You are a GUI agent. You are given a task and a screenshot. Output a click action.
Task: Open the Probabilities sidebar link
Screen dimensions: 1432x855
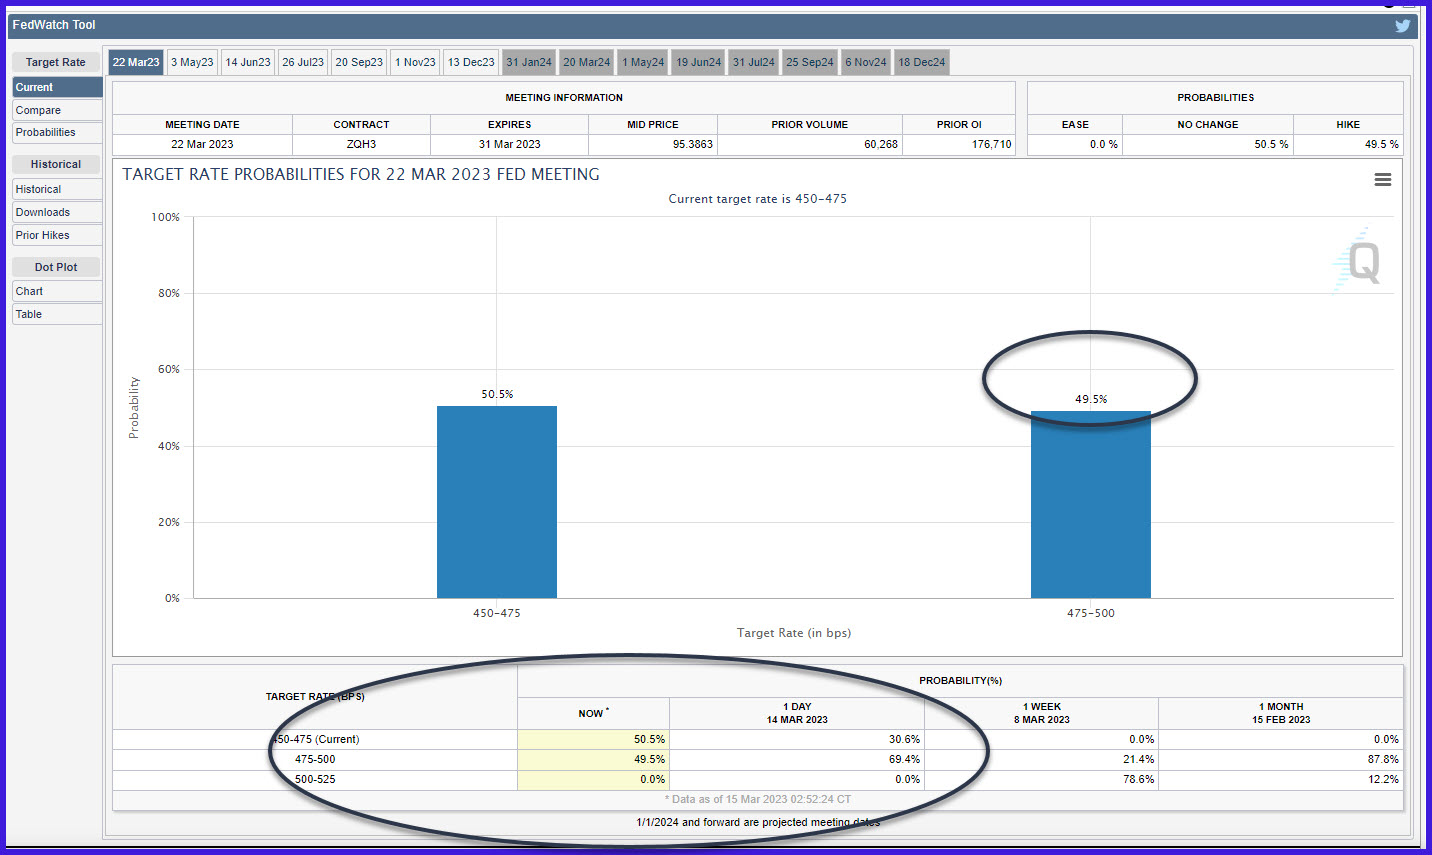pyautogui.click(x=57, y=132)
